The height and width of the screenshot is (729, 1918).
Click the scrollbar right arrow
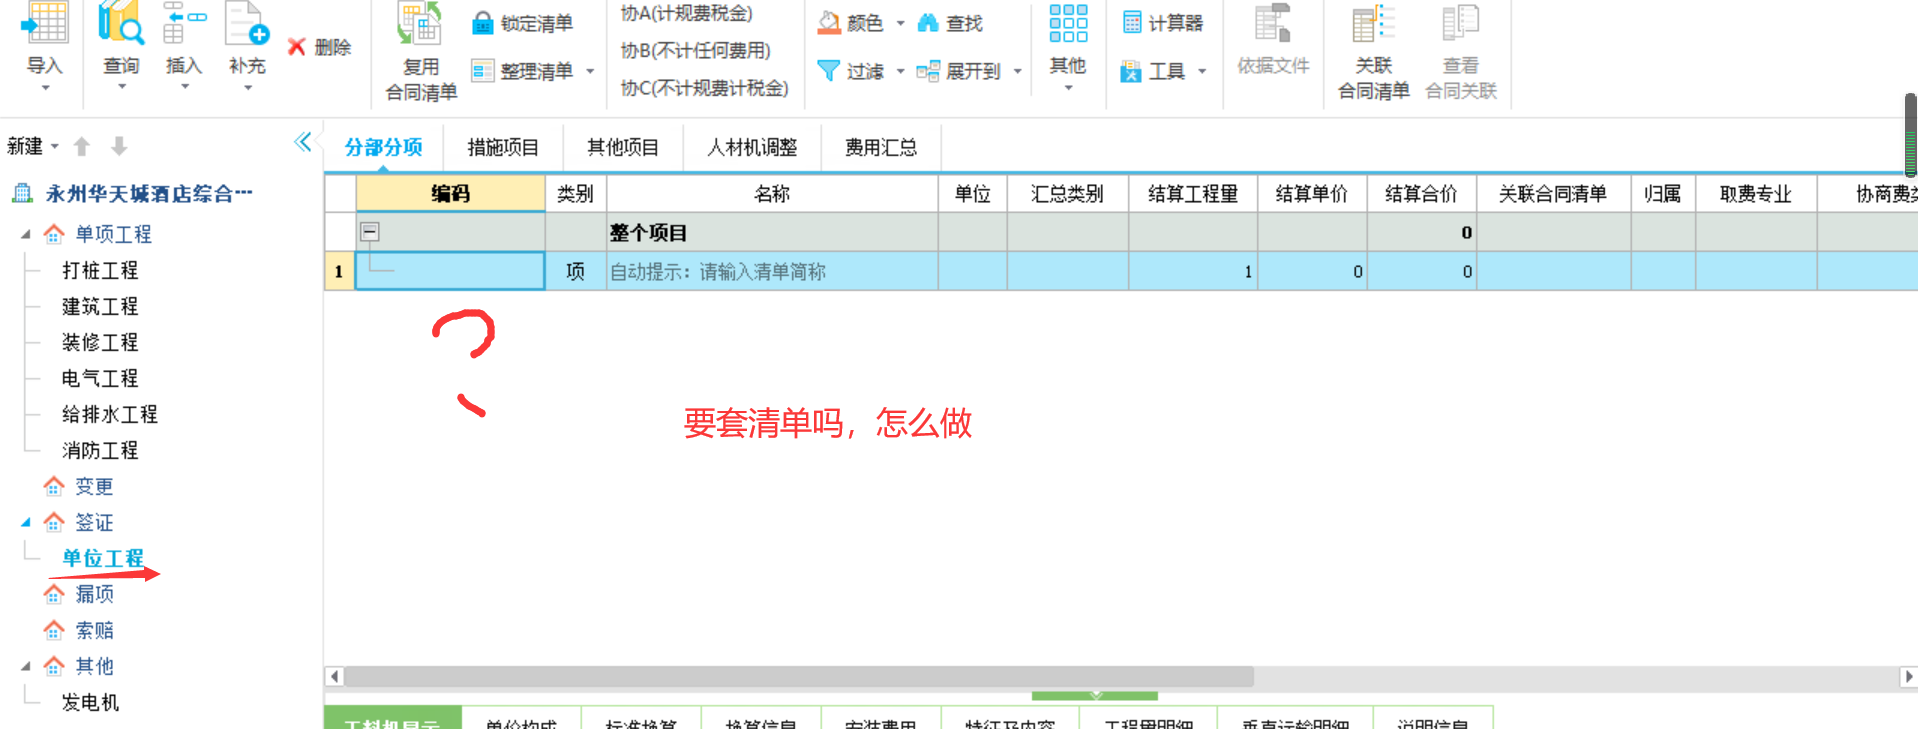point(1908,677)
